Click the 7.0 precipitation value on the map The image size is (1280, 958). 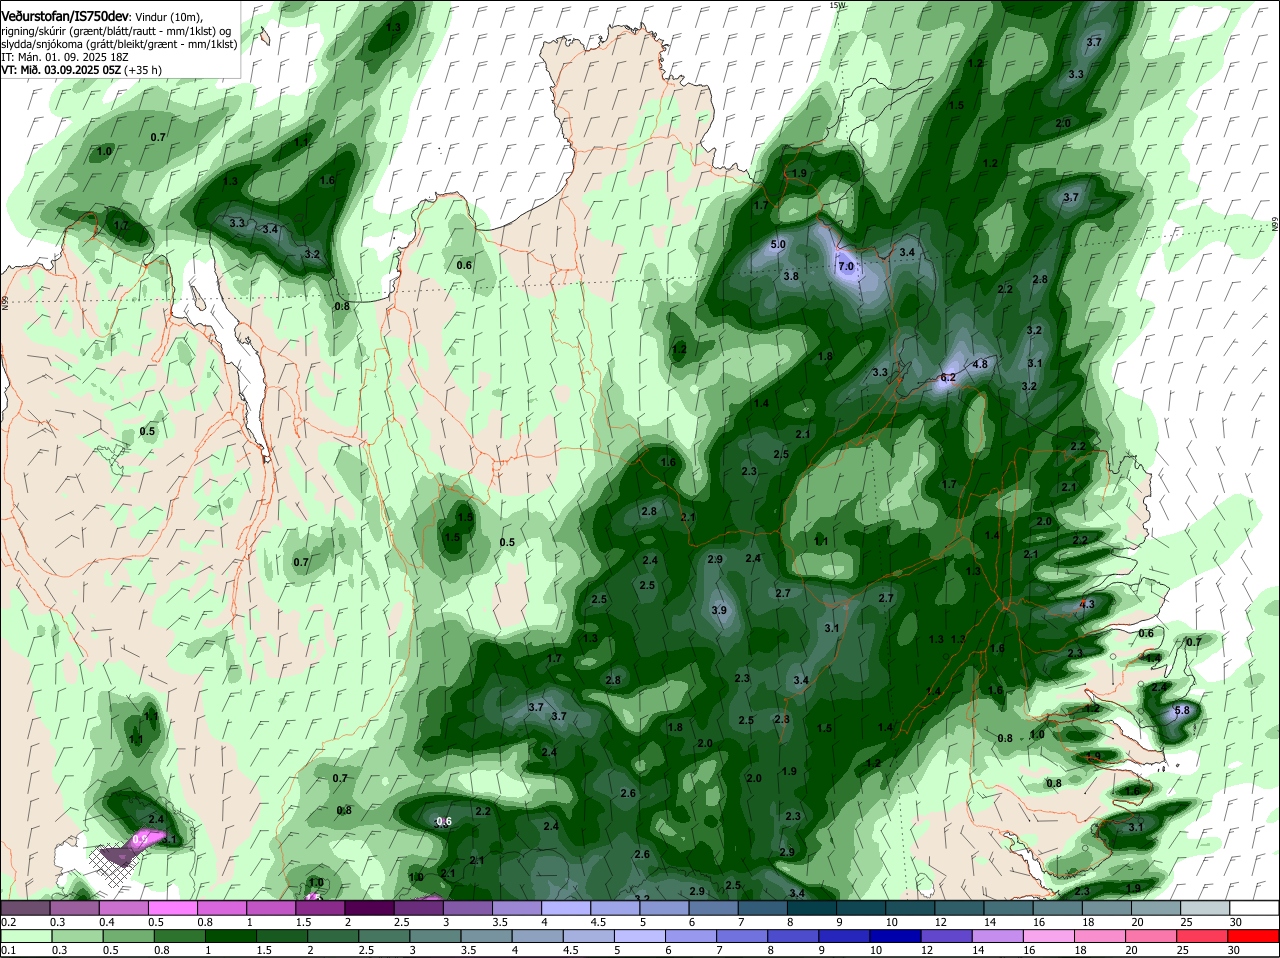pyautogui.click(x=846, y=267)
